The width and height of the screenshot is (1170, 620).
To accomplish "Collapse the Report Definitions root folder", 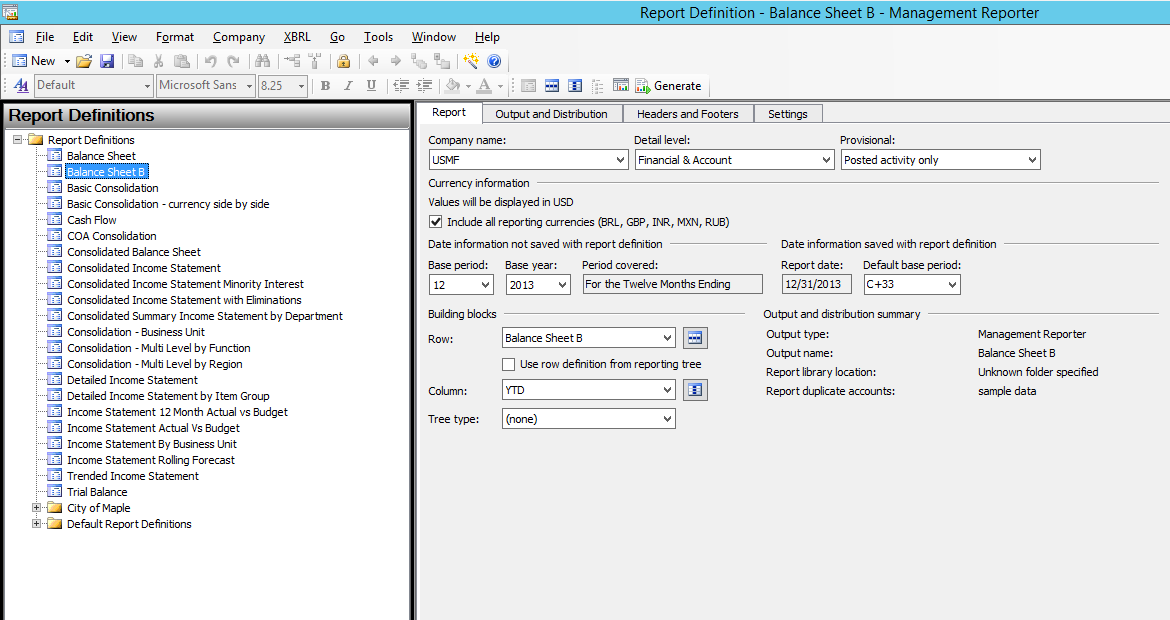I will (x=19, y=140).
